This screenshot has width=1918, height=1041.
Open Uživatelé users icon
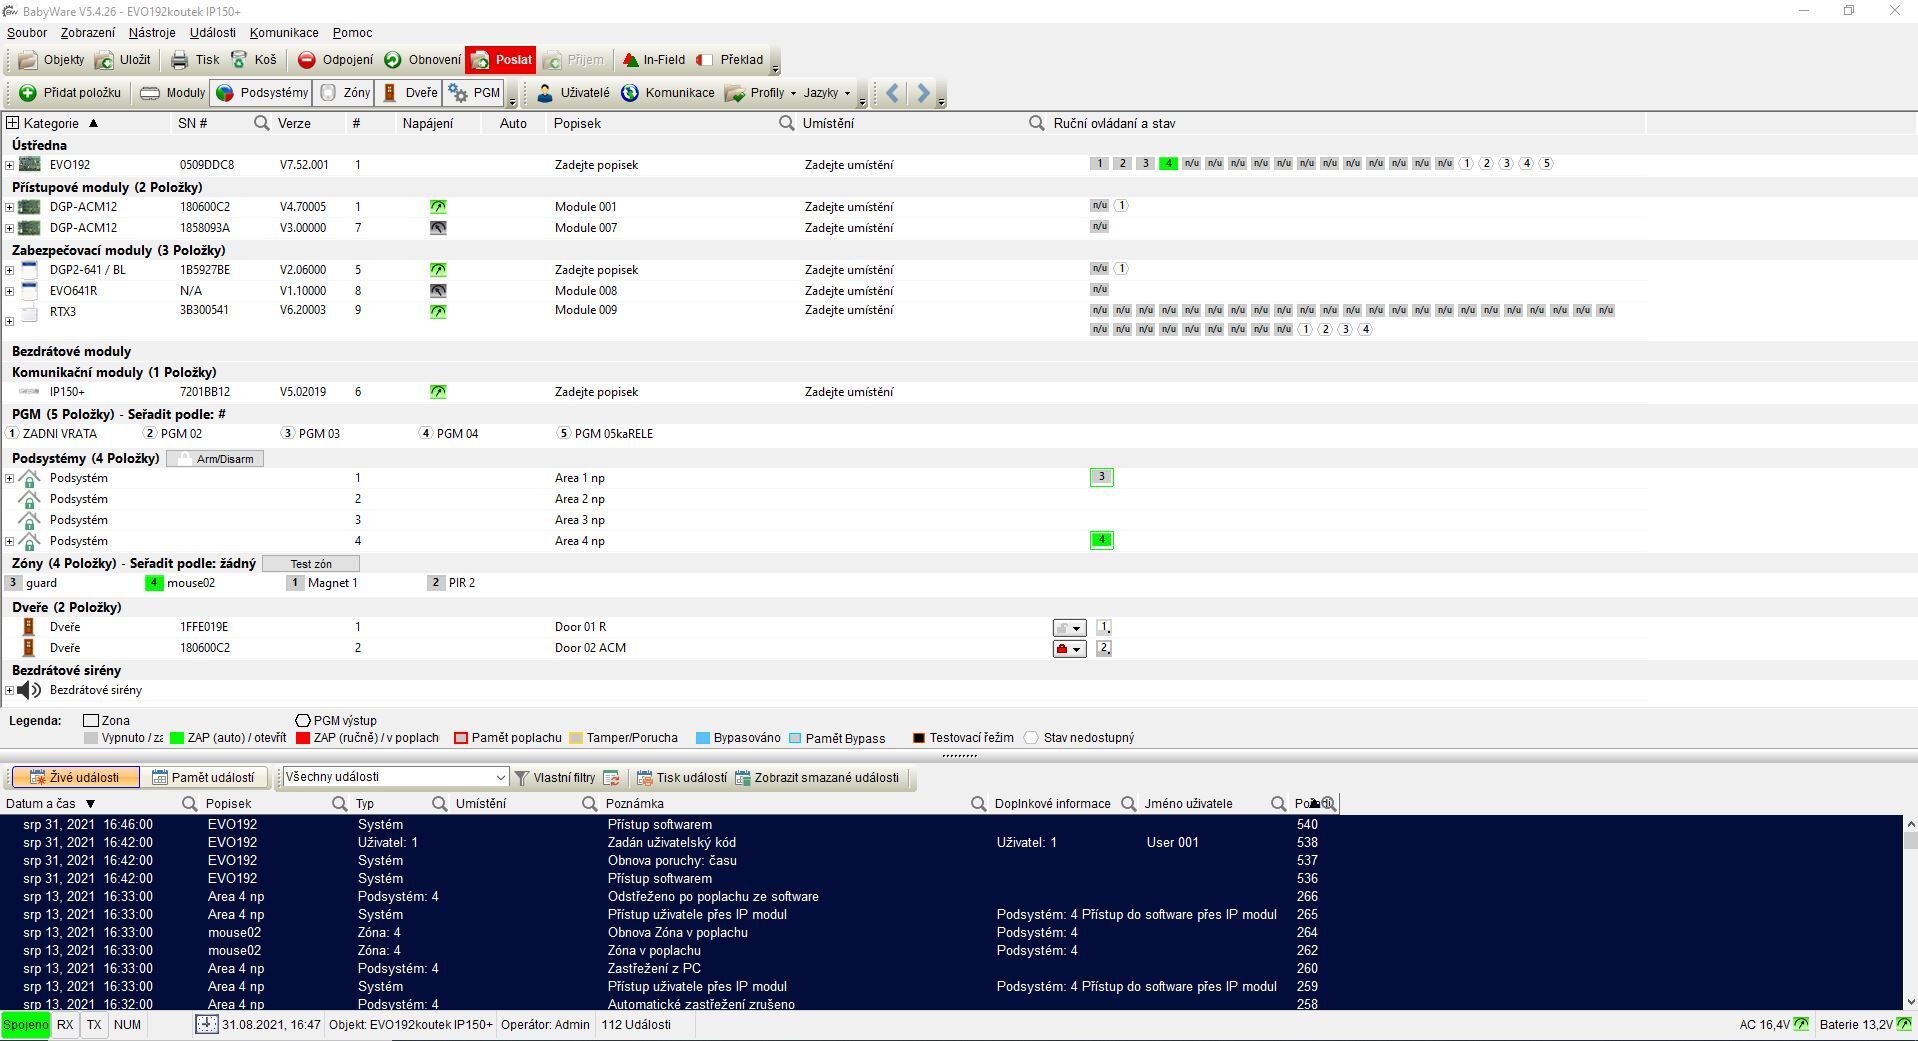coord(545,93)
